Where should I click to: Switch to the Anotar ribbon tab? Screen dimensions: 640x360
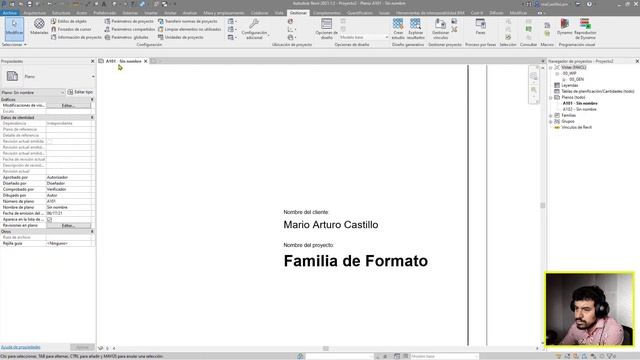(170, 13)
